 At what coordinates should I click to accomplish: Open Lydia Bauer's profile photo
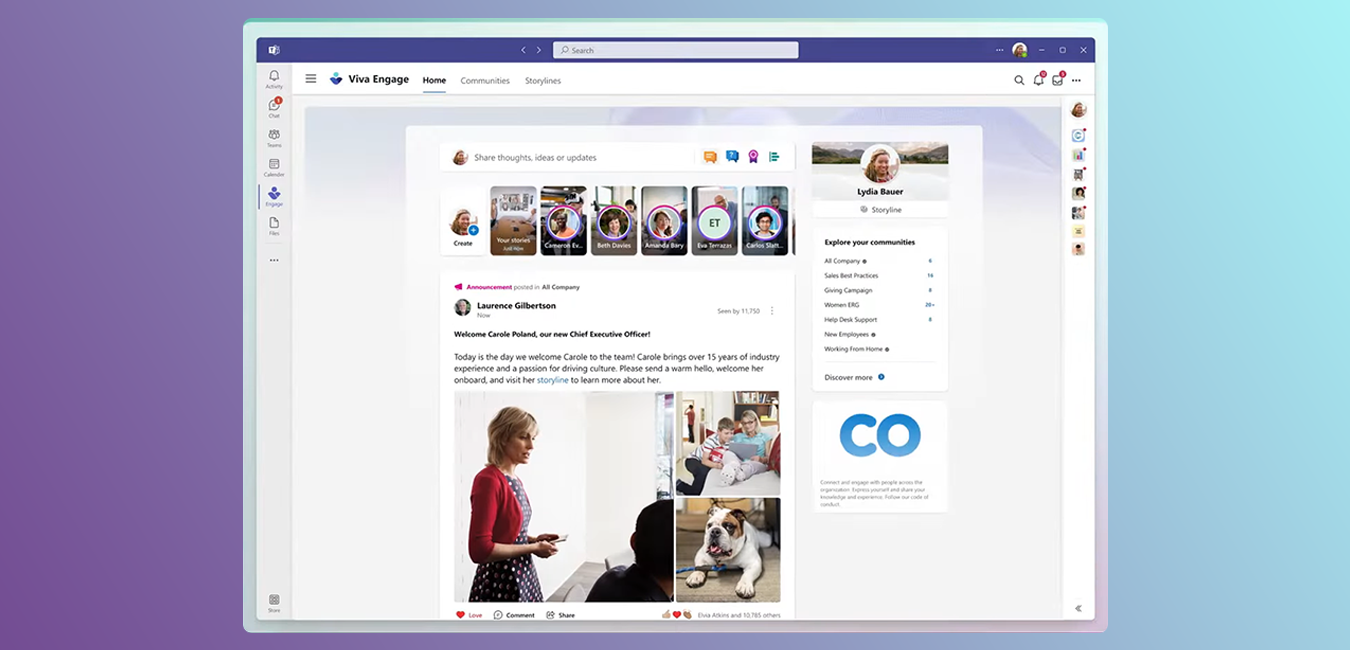point(880,164)
